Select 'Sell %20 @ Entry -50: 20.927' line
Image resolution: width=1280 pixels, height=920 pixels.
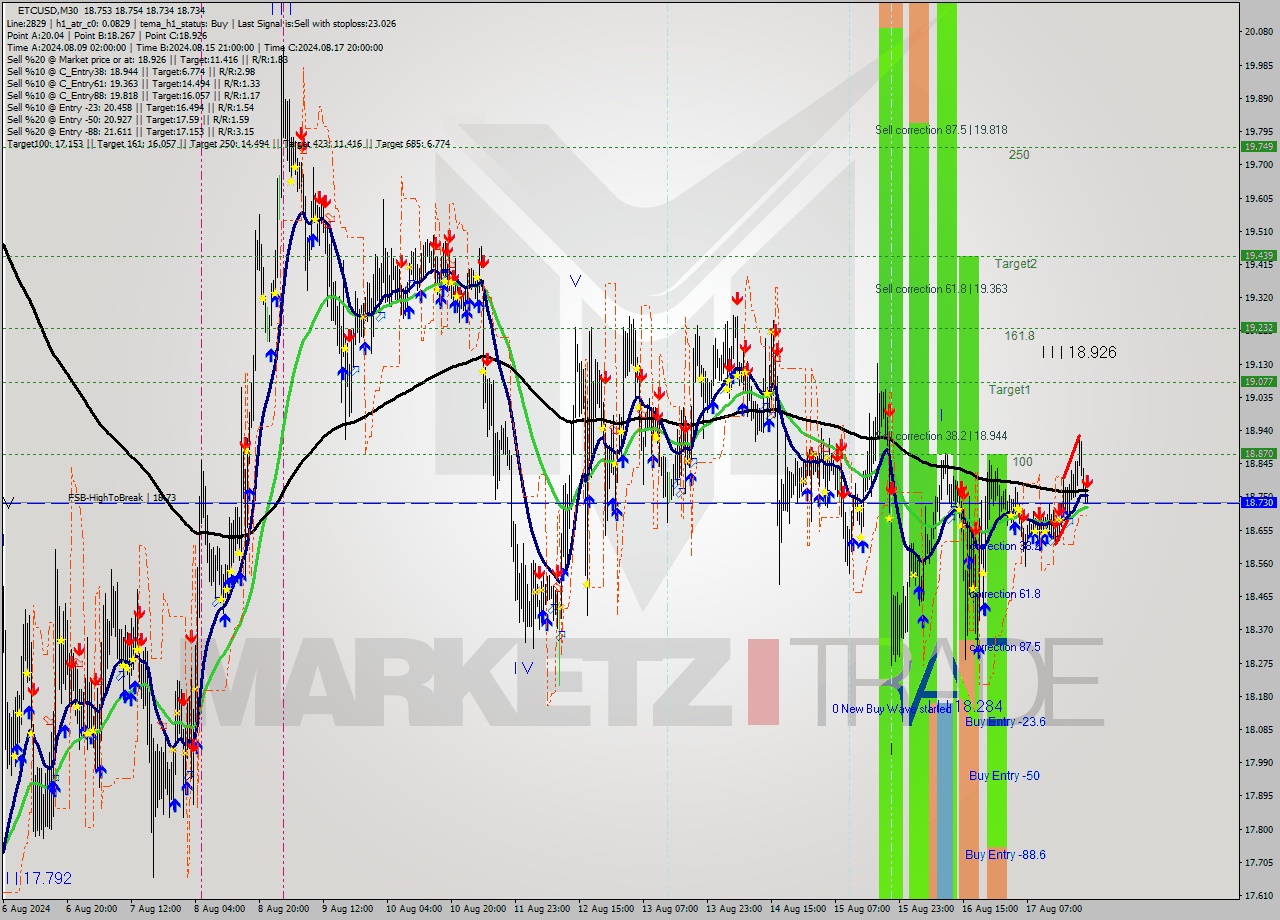[128, 119]
